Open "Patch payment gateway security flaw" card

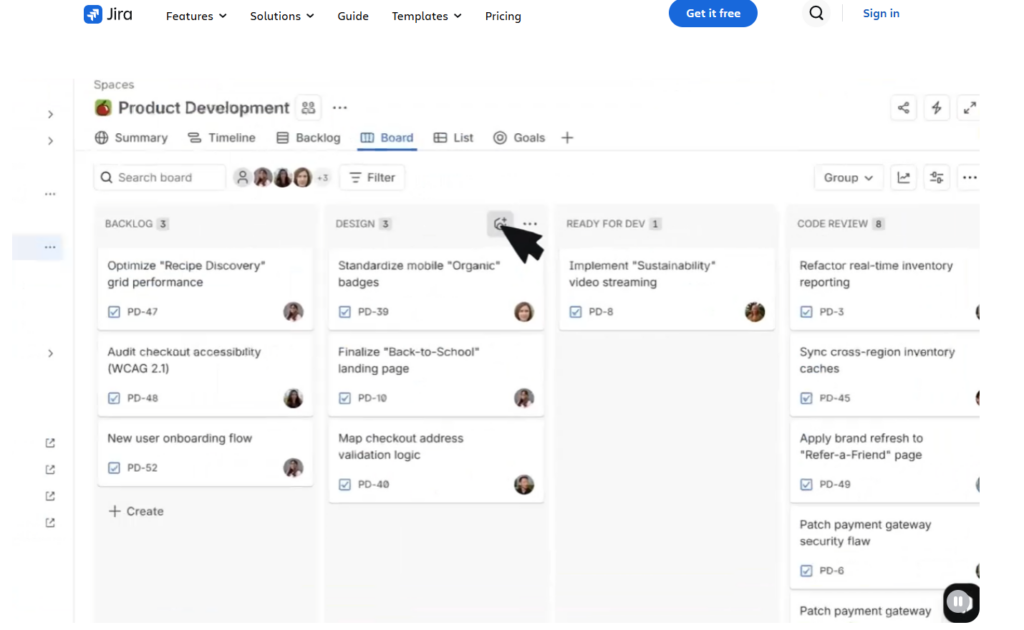coord(885,547)
